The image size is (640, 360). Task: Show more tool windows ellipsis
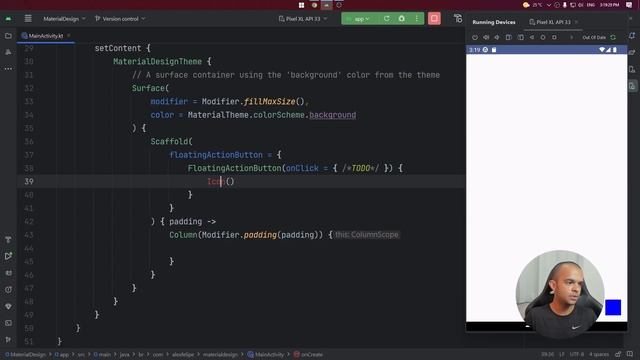point(8,69)
